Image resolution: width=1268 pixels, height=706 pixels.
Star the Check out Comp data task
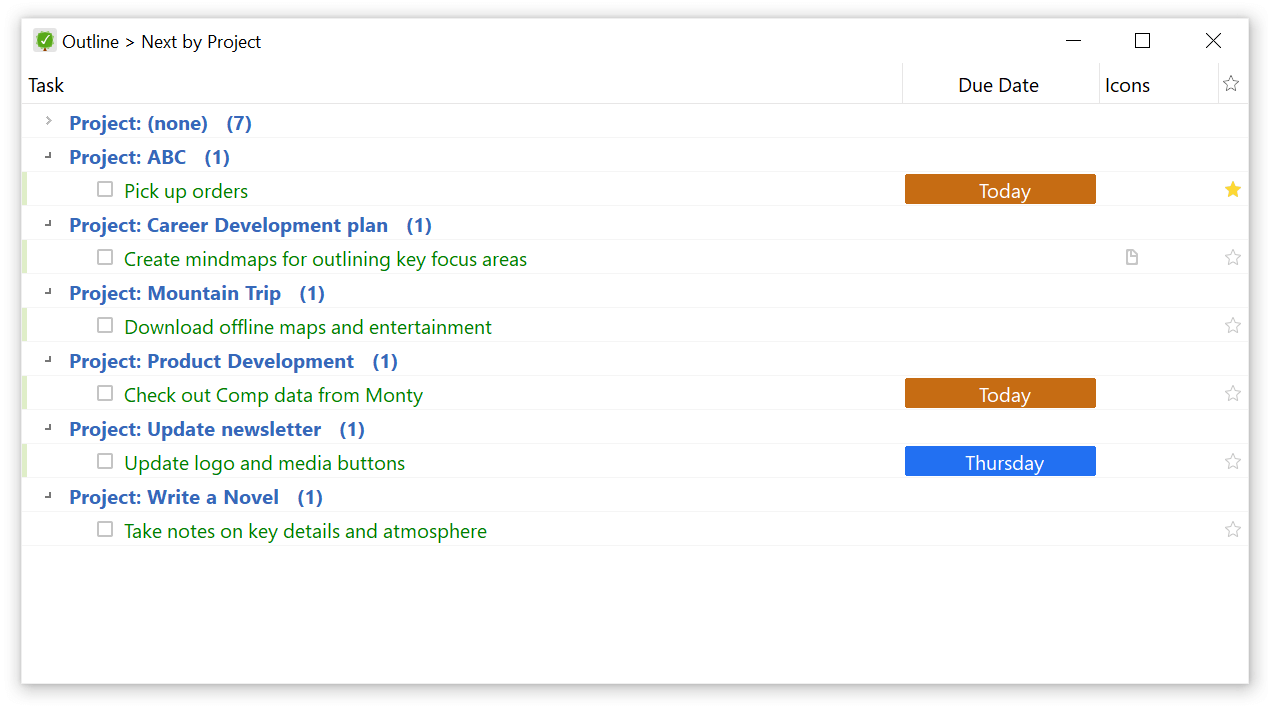1232,393
